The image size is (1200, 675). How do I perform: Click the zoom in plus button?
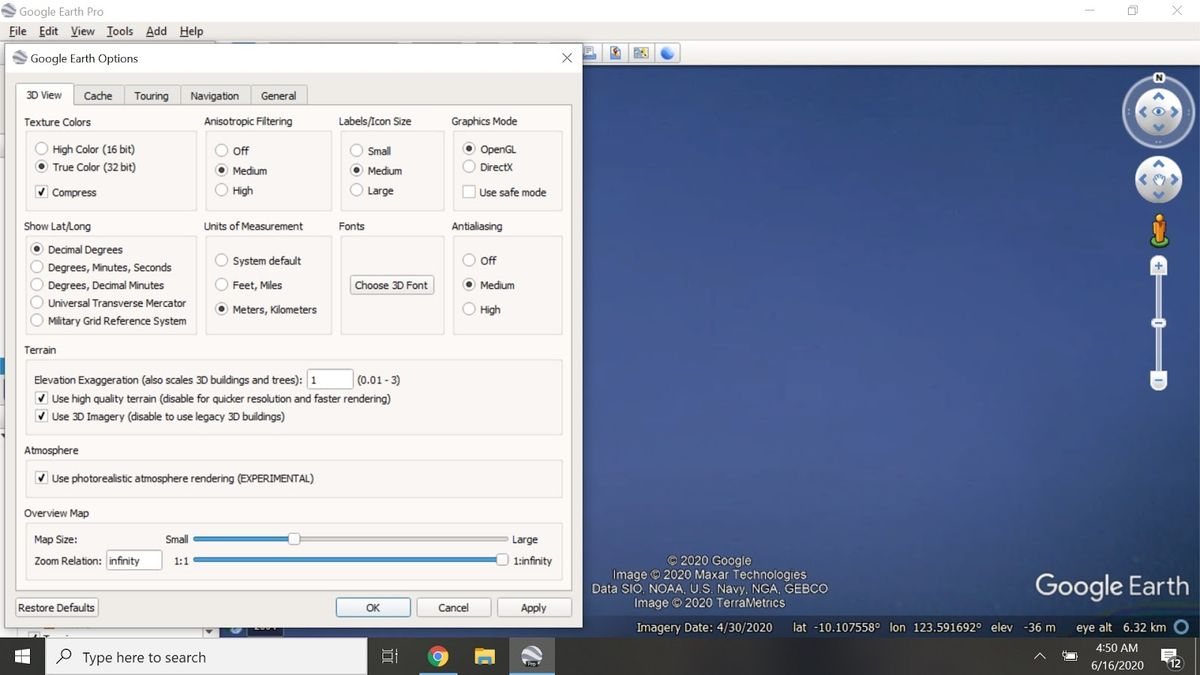1159,266
